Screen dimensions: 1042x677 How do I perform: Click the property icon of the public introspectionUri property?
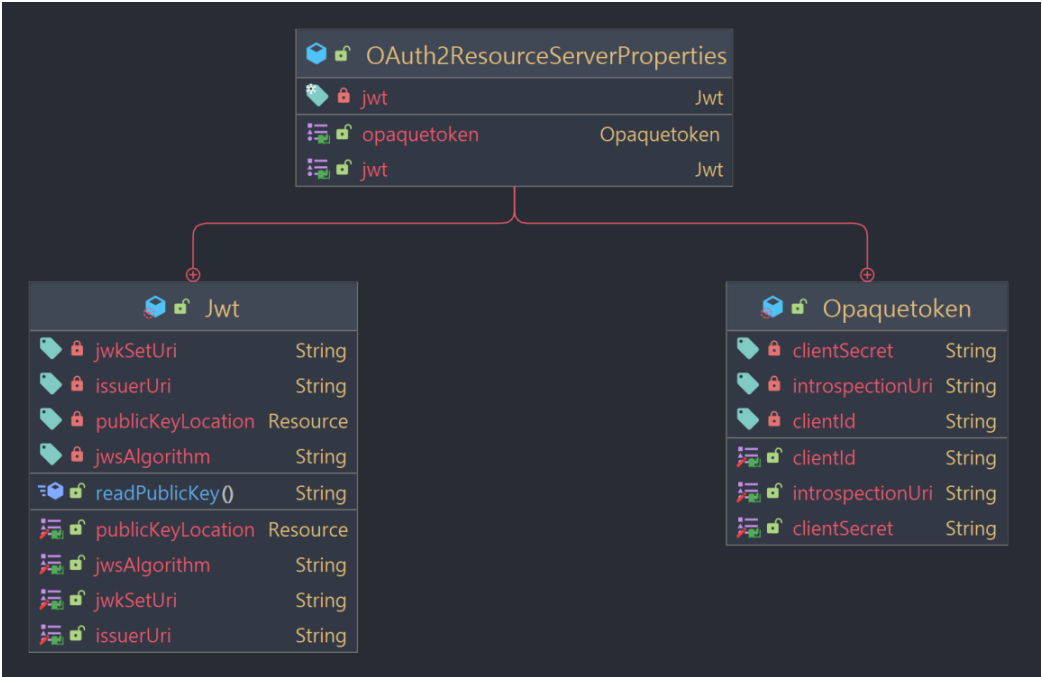tap(748, 492)
